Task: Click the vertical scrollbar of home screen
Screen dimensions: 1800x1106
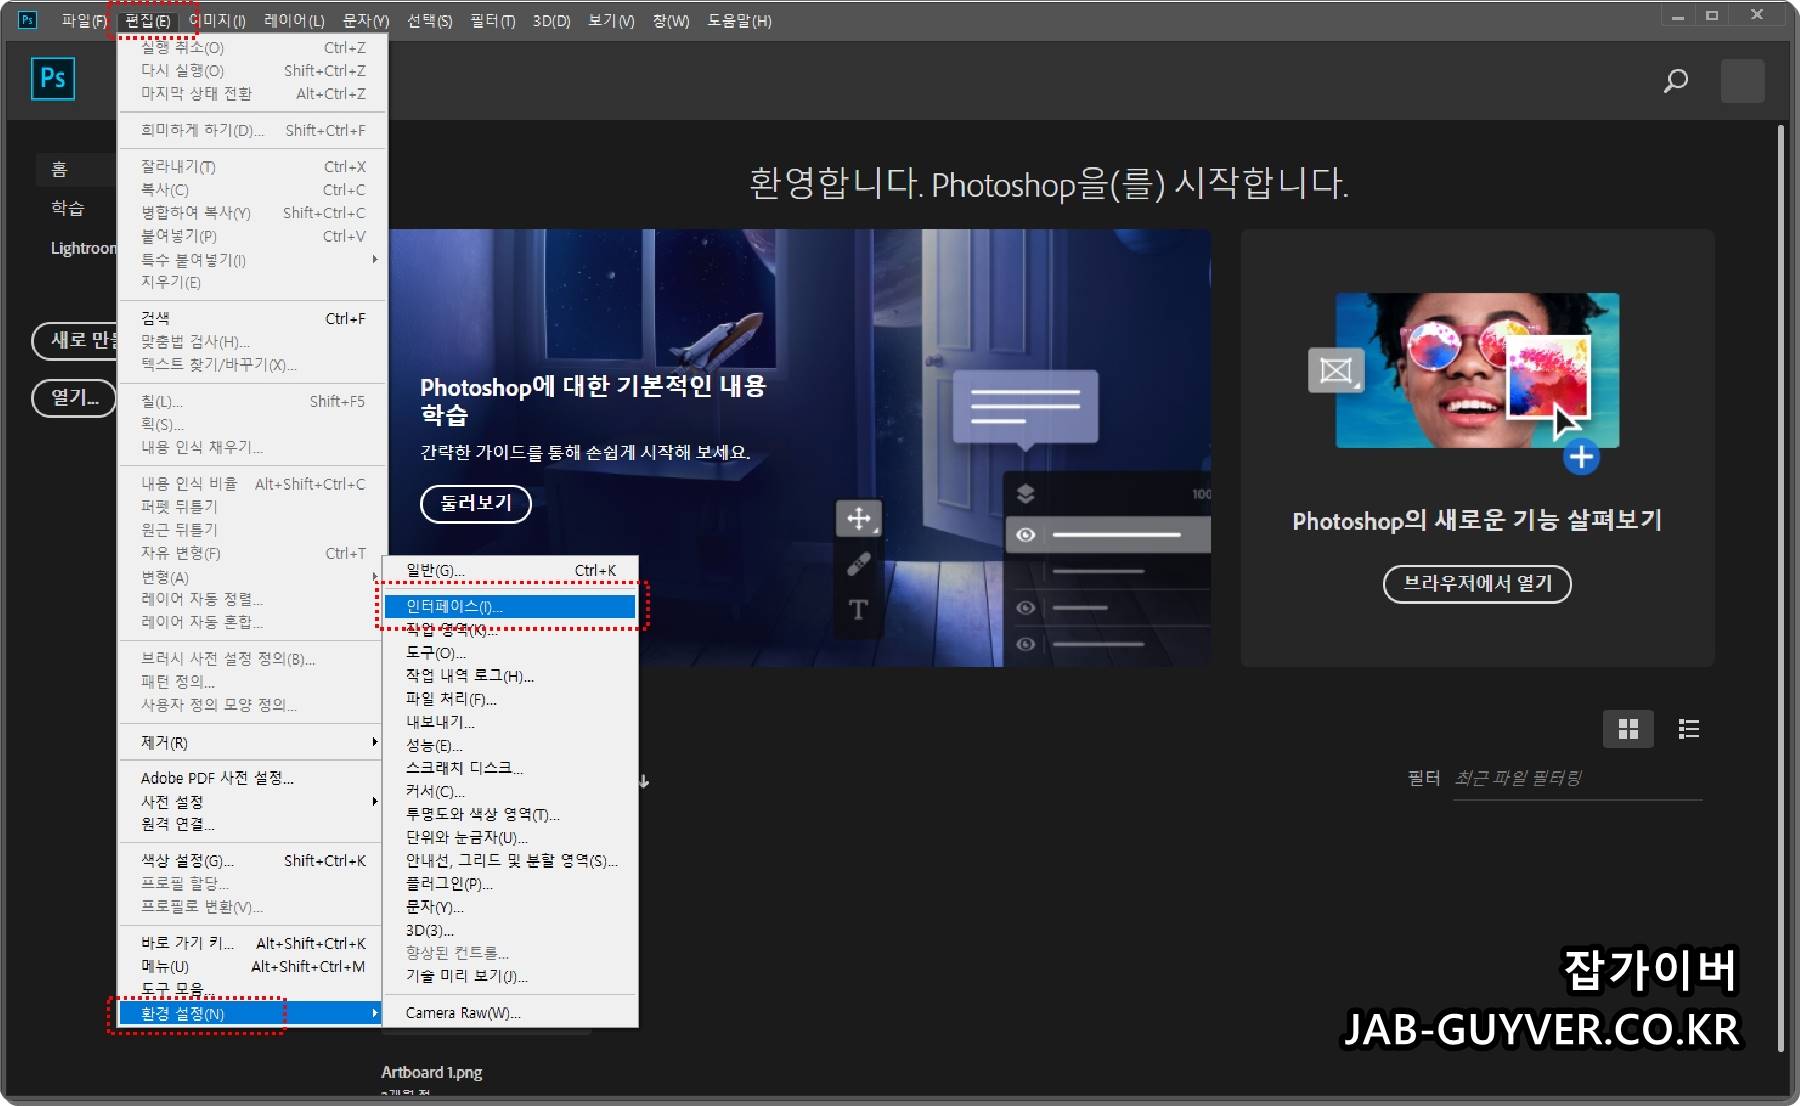Action: pos(1781,586)
